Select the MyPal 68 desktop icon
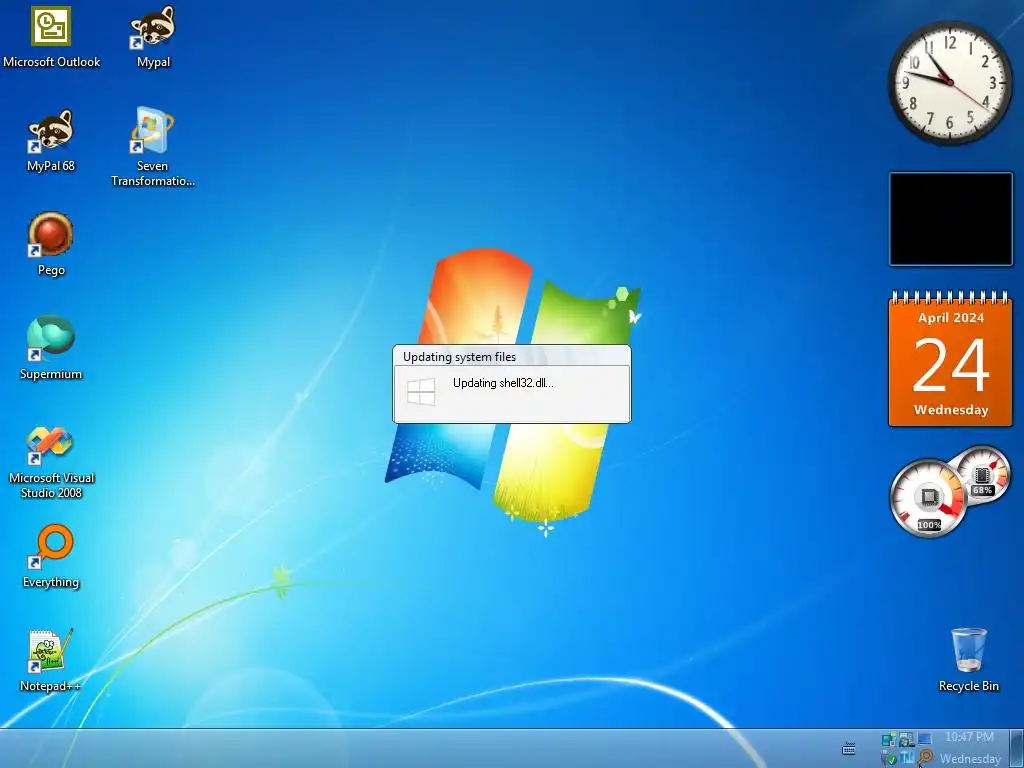The height and width of the screenshot is (768, 1024). point(51,140)
